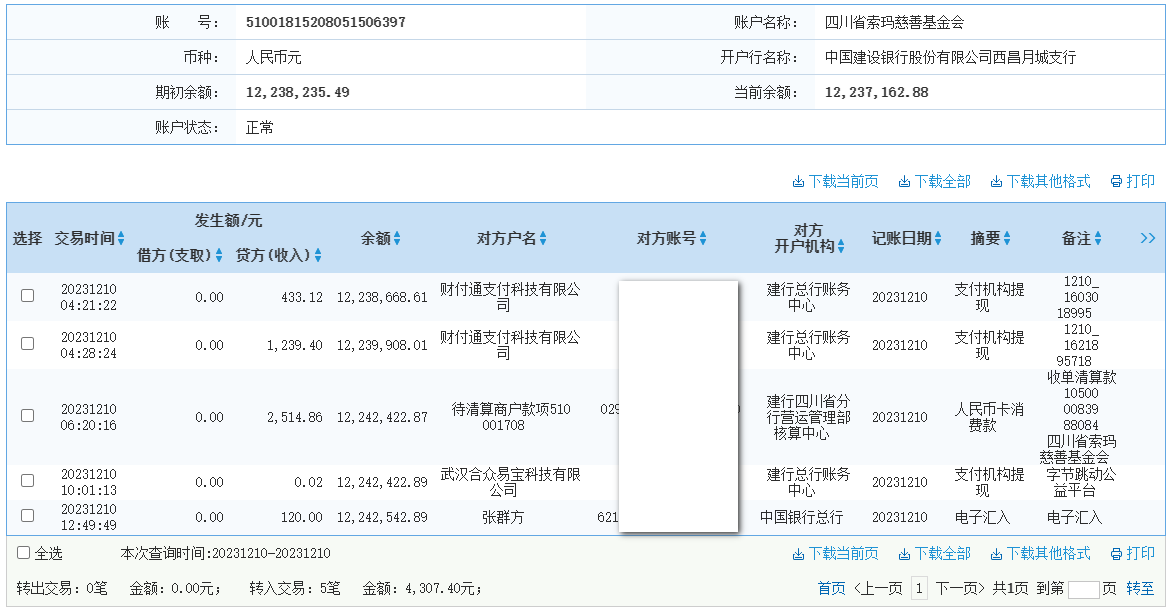This screenshot has width=1167, height=610.
Task: Click the page number input field
Action: point(1084,589)
